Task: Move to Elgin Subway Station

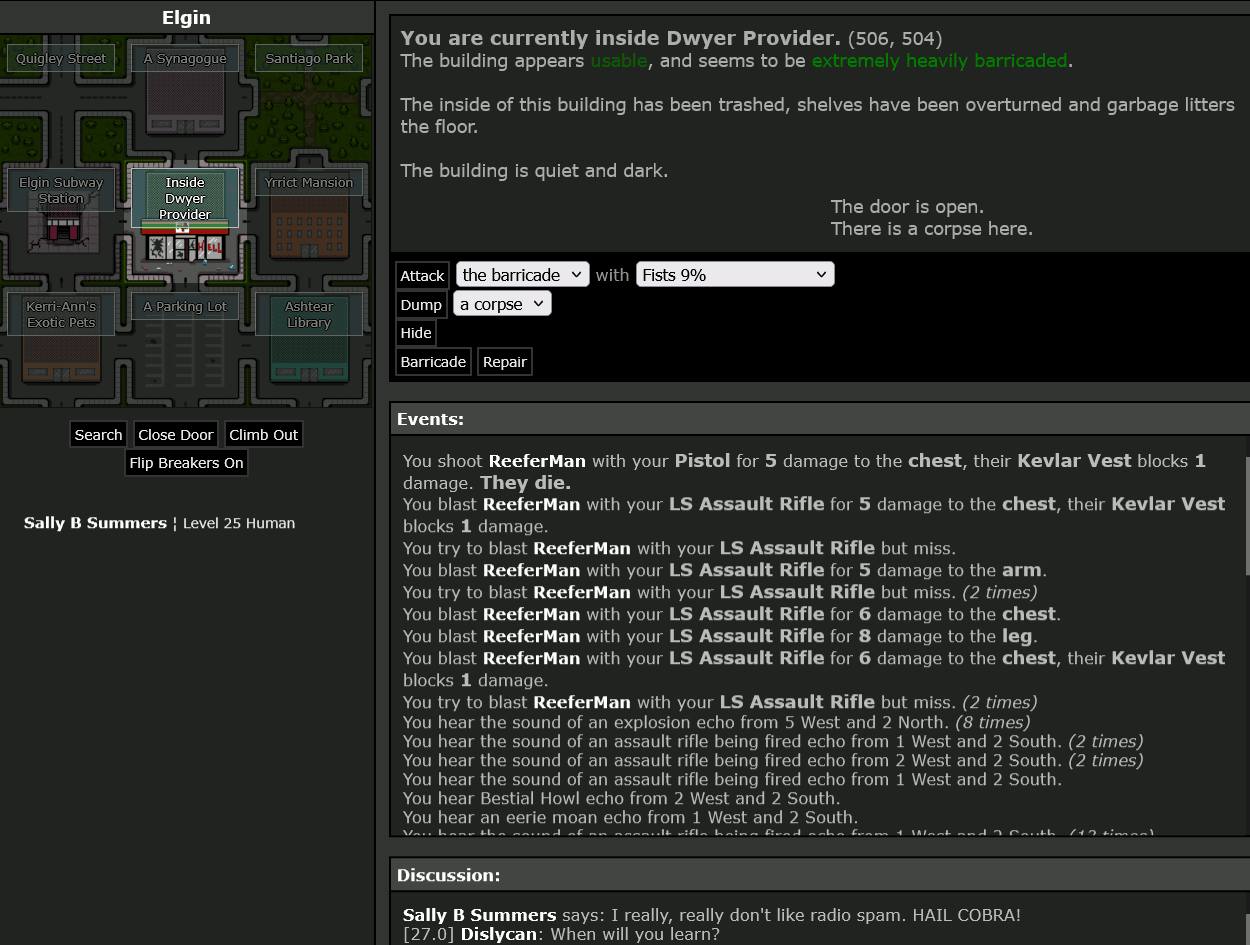Action: coord(60,189)
